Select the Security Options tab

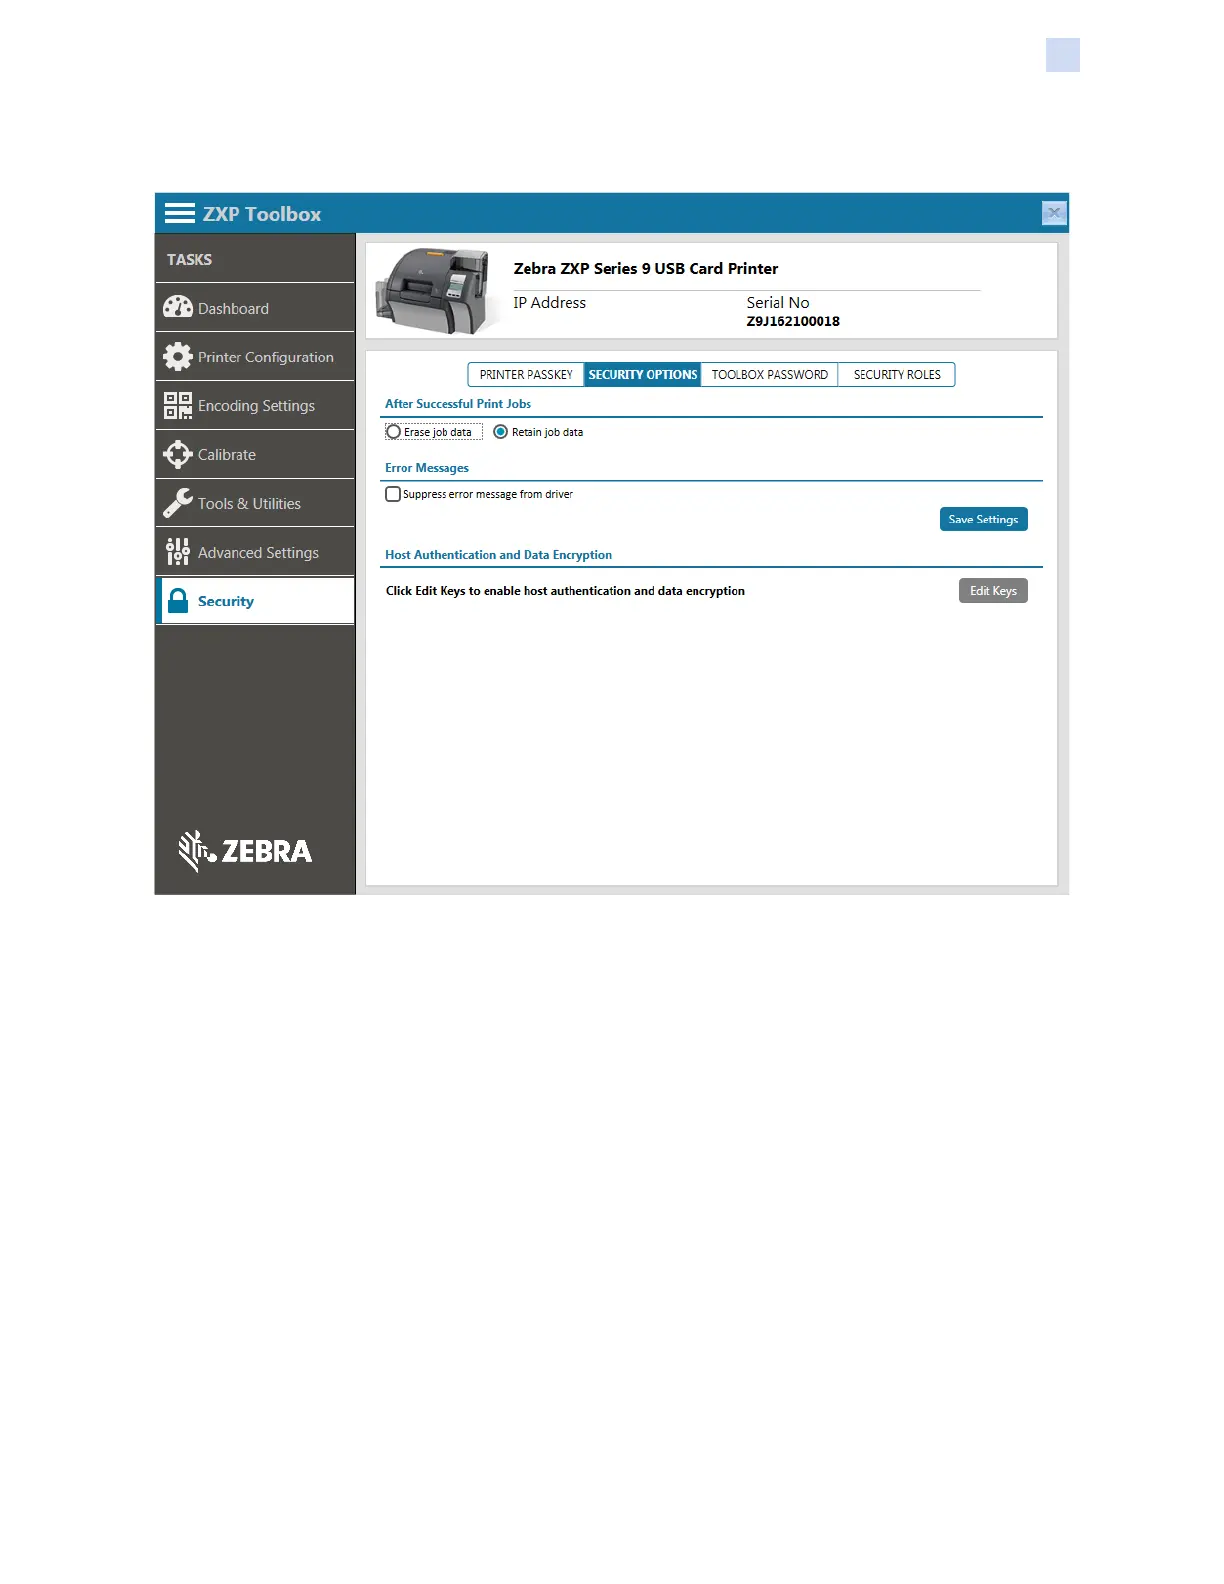click(642, 375)
